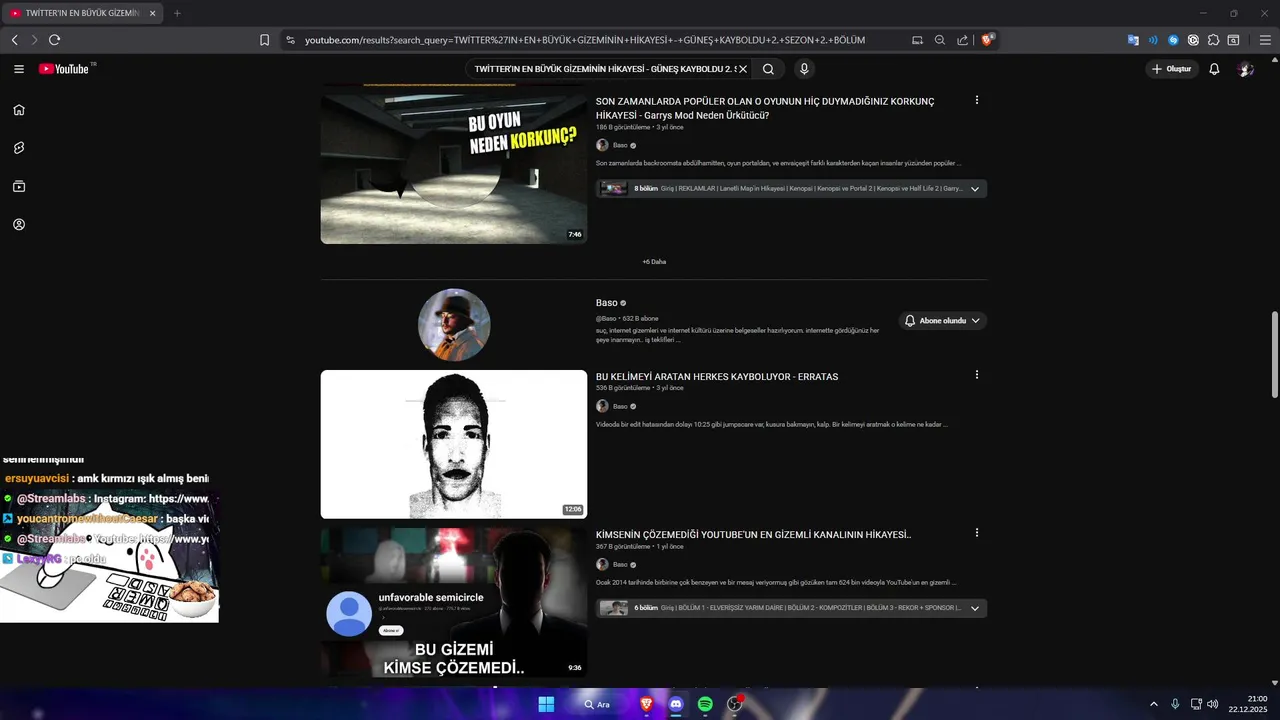Open the extensions puzzle icon
Viewport: 1280px width, 720px height.
(1213, 40)
